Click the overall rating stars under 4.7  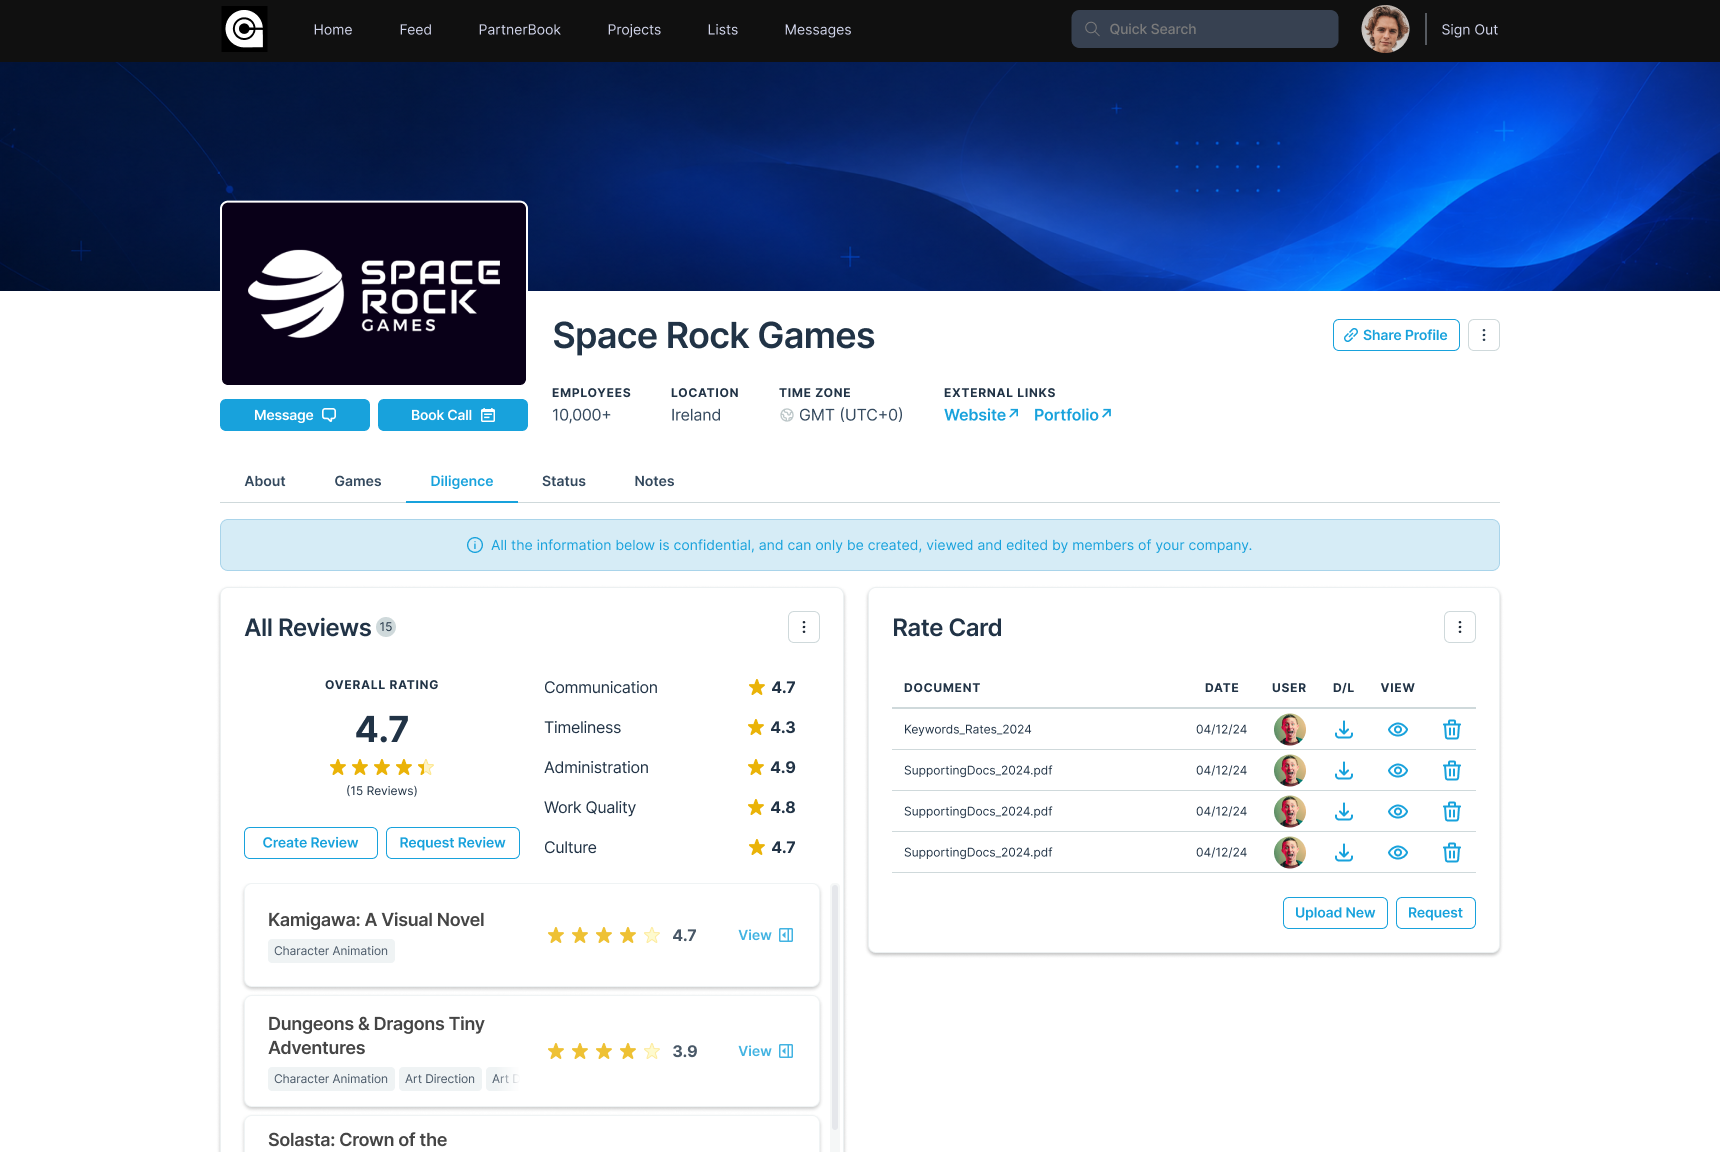point(382,767)
